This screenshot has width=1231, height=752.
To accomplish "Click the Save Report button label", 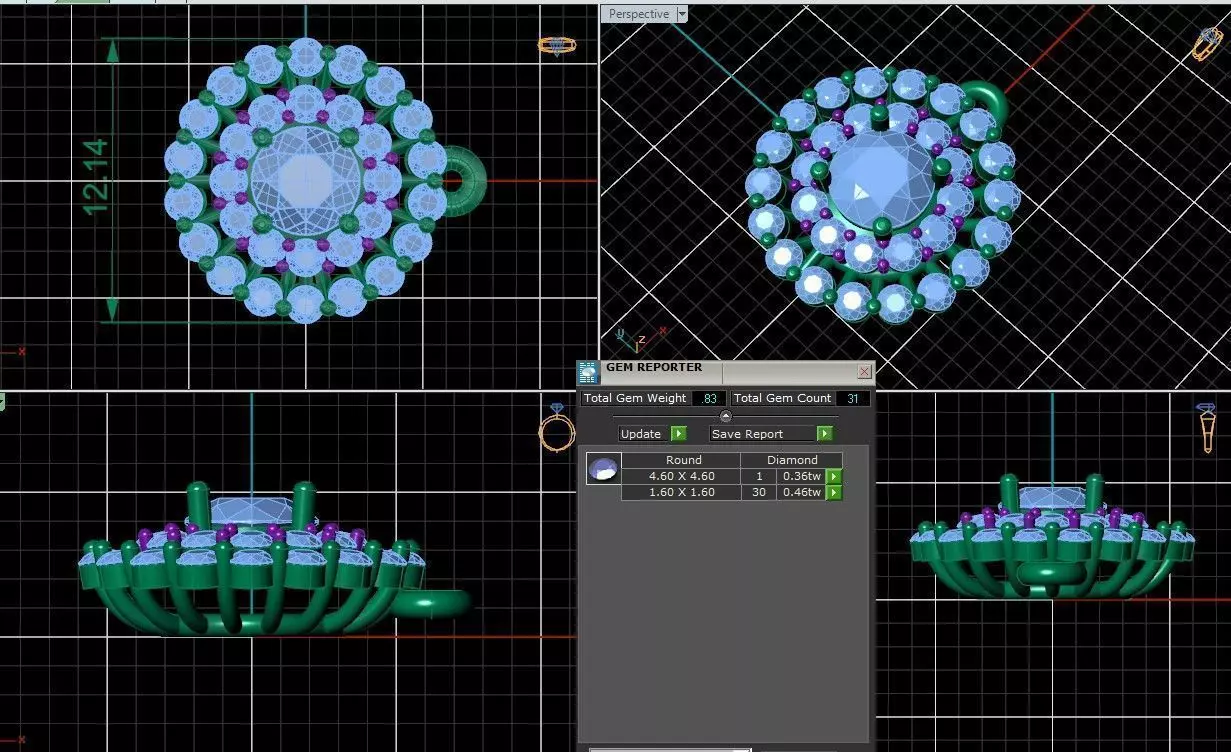I will pos(763,434).
